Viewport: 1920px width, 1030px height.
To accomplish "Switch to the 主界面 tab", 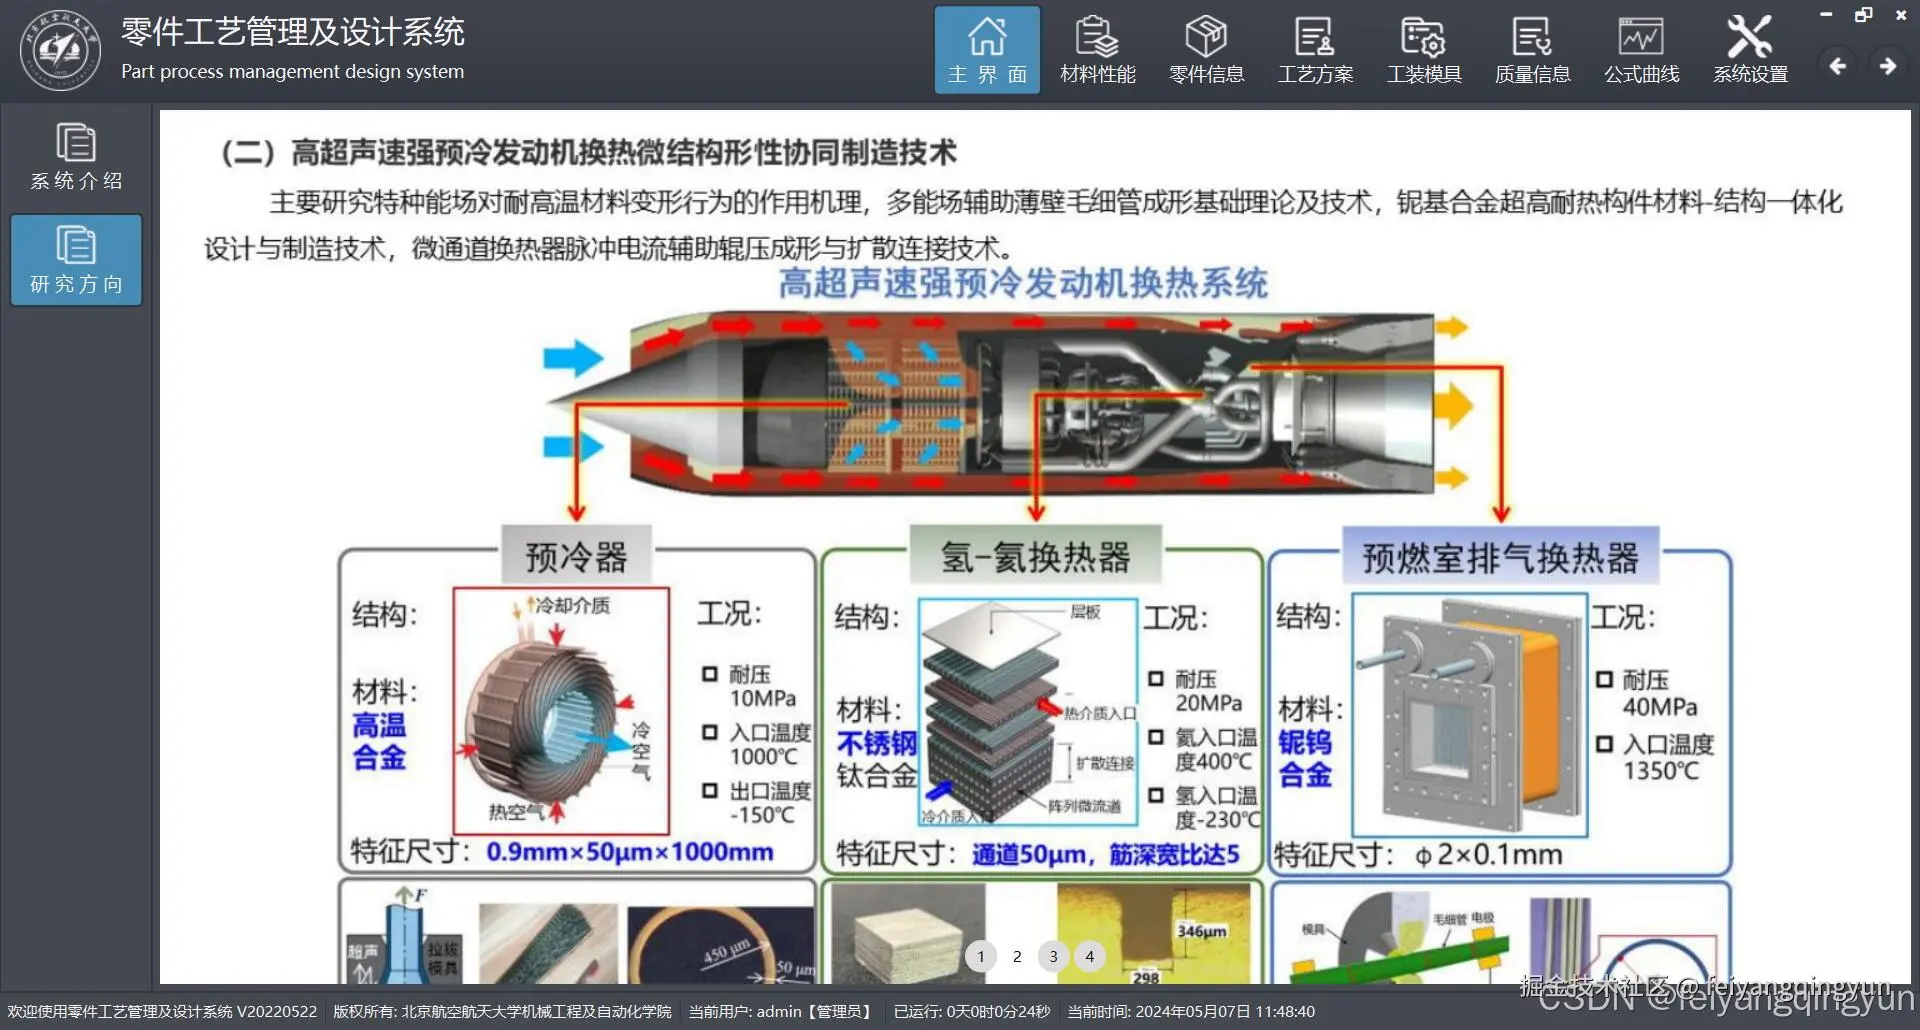I will (987, 49).
